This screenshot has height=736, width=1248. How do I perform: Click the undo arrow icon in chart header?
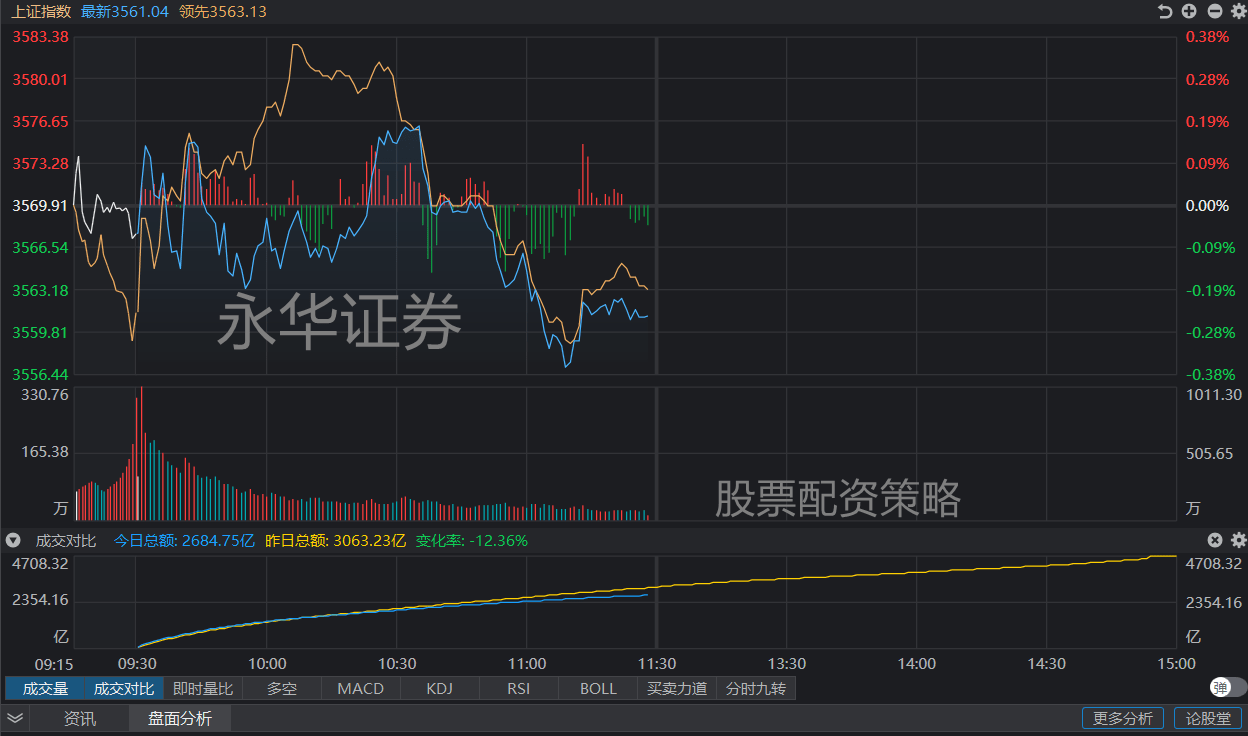tap(1164, 12)
